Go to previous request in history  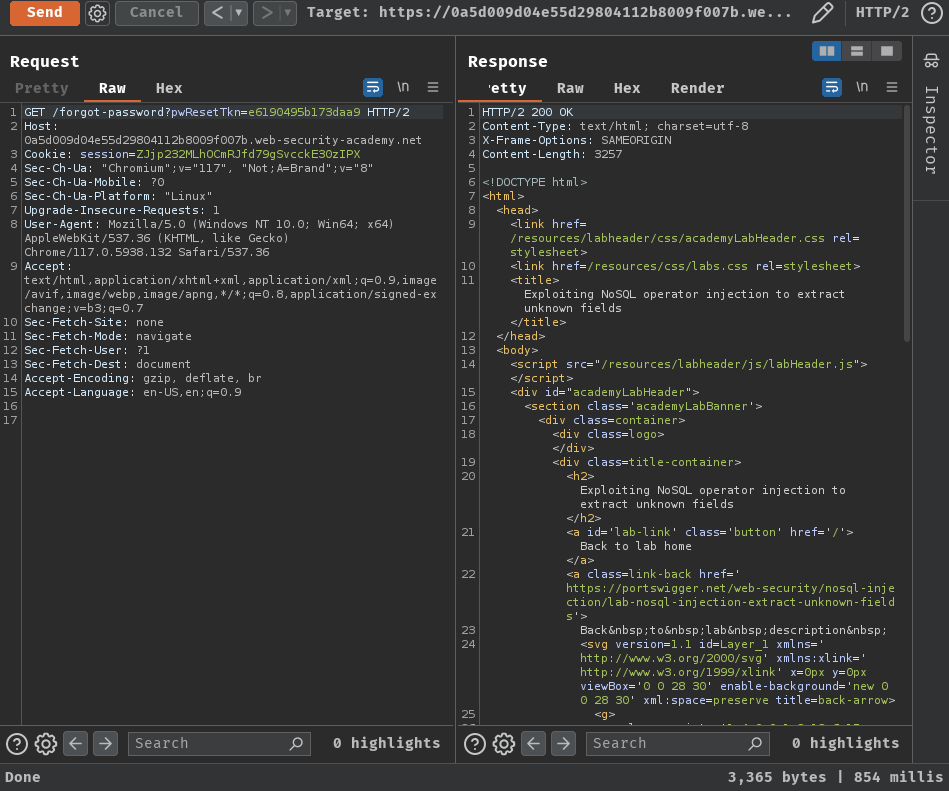(218, 13)
